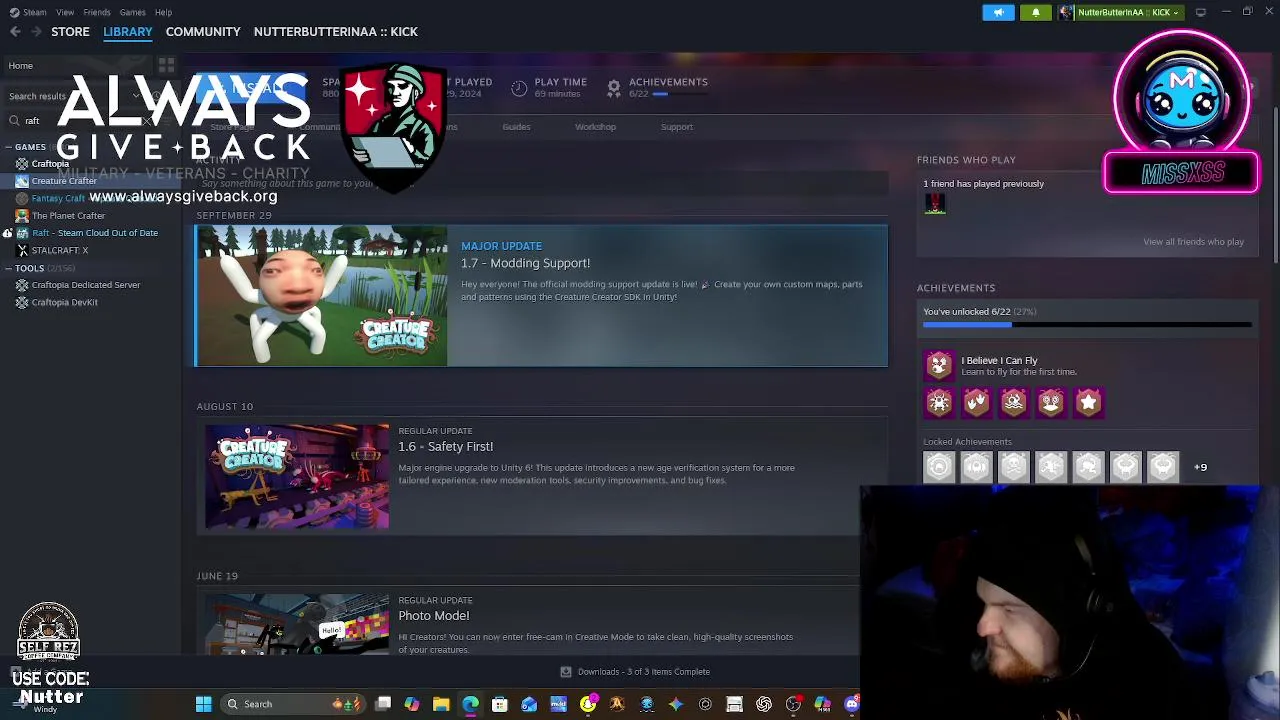Click the footprints unlocked achievement badge
This screenshot has height=720, width=1280.
click(976, 402)
